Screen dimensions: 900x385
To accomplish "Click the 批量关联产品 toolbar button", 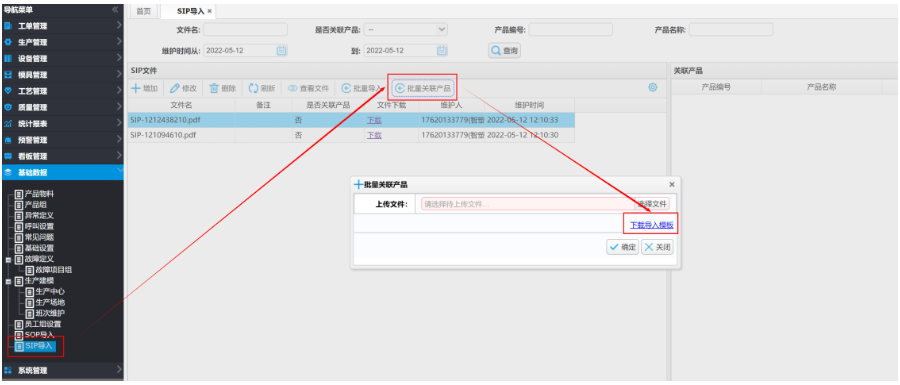I will tap(424, 88).
